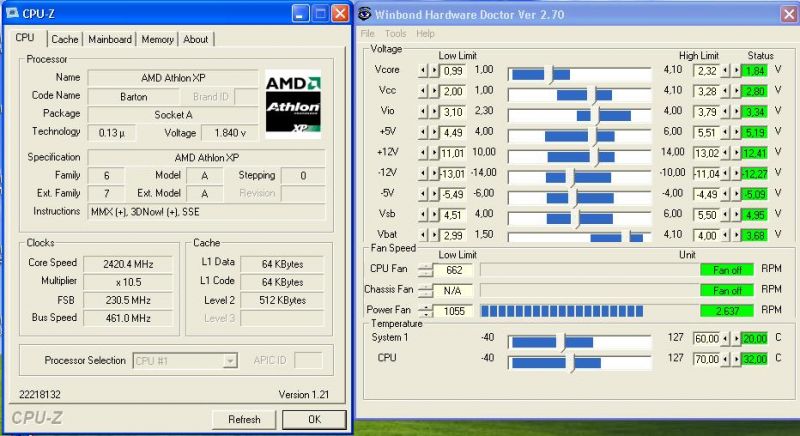800x436 pixels.
Task: Open the Processor Selection dropdown
Action: coord(231,361)
